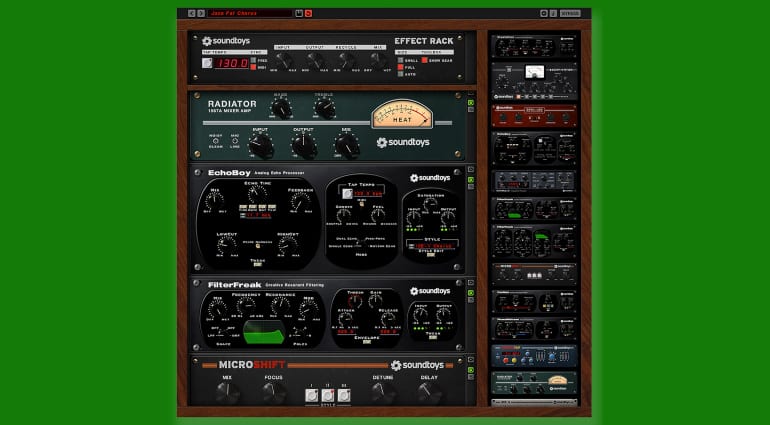The width and height of the screenshot is (770, 425).
Task: Click the Radiator Heat VU meter
Action: pyautogui.click(x=402, y=116)
